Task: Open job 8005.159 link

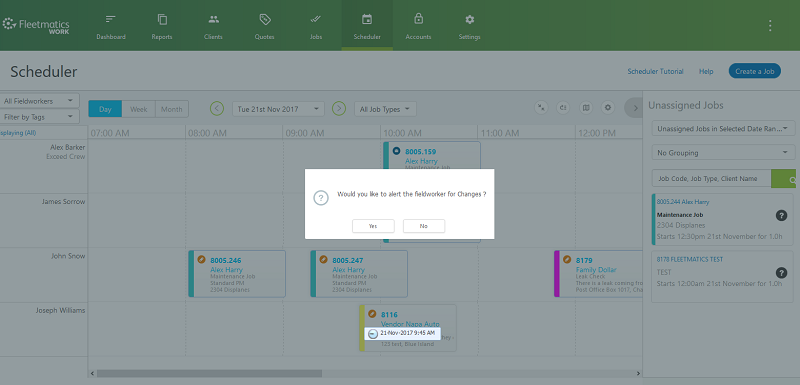Action: [420, 151]
